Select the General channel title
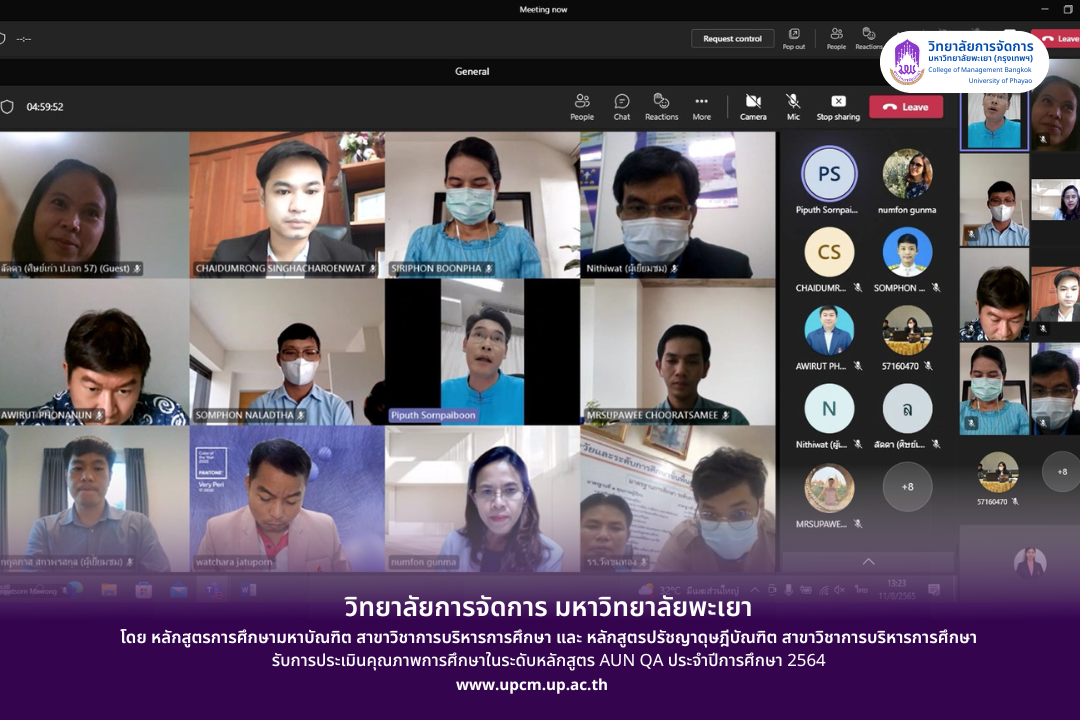 (472, 71)
